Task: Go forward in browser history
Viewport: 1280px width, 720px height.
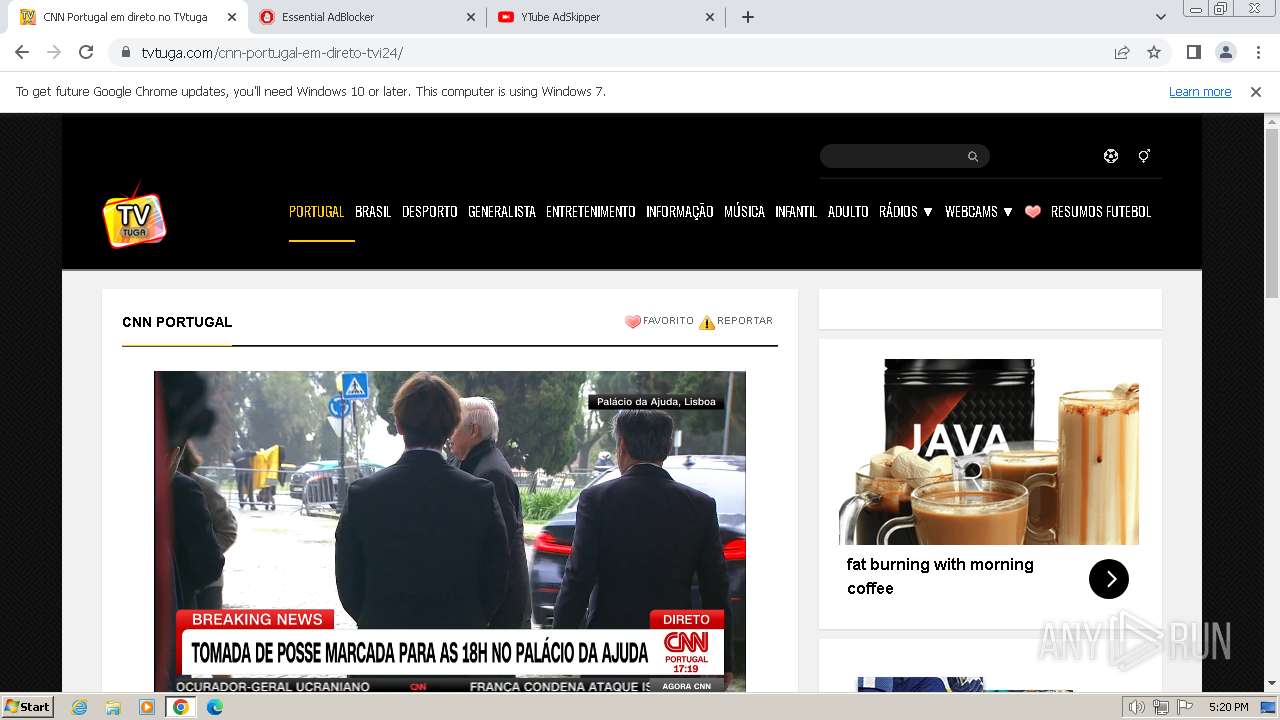Action: [x=54, y=52]
